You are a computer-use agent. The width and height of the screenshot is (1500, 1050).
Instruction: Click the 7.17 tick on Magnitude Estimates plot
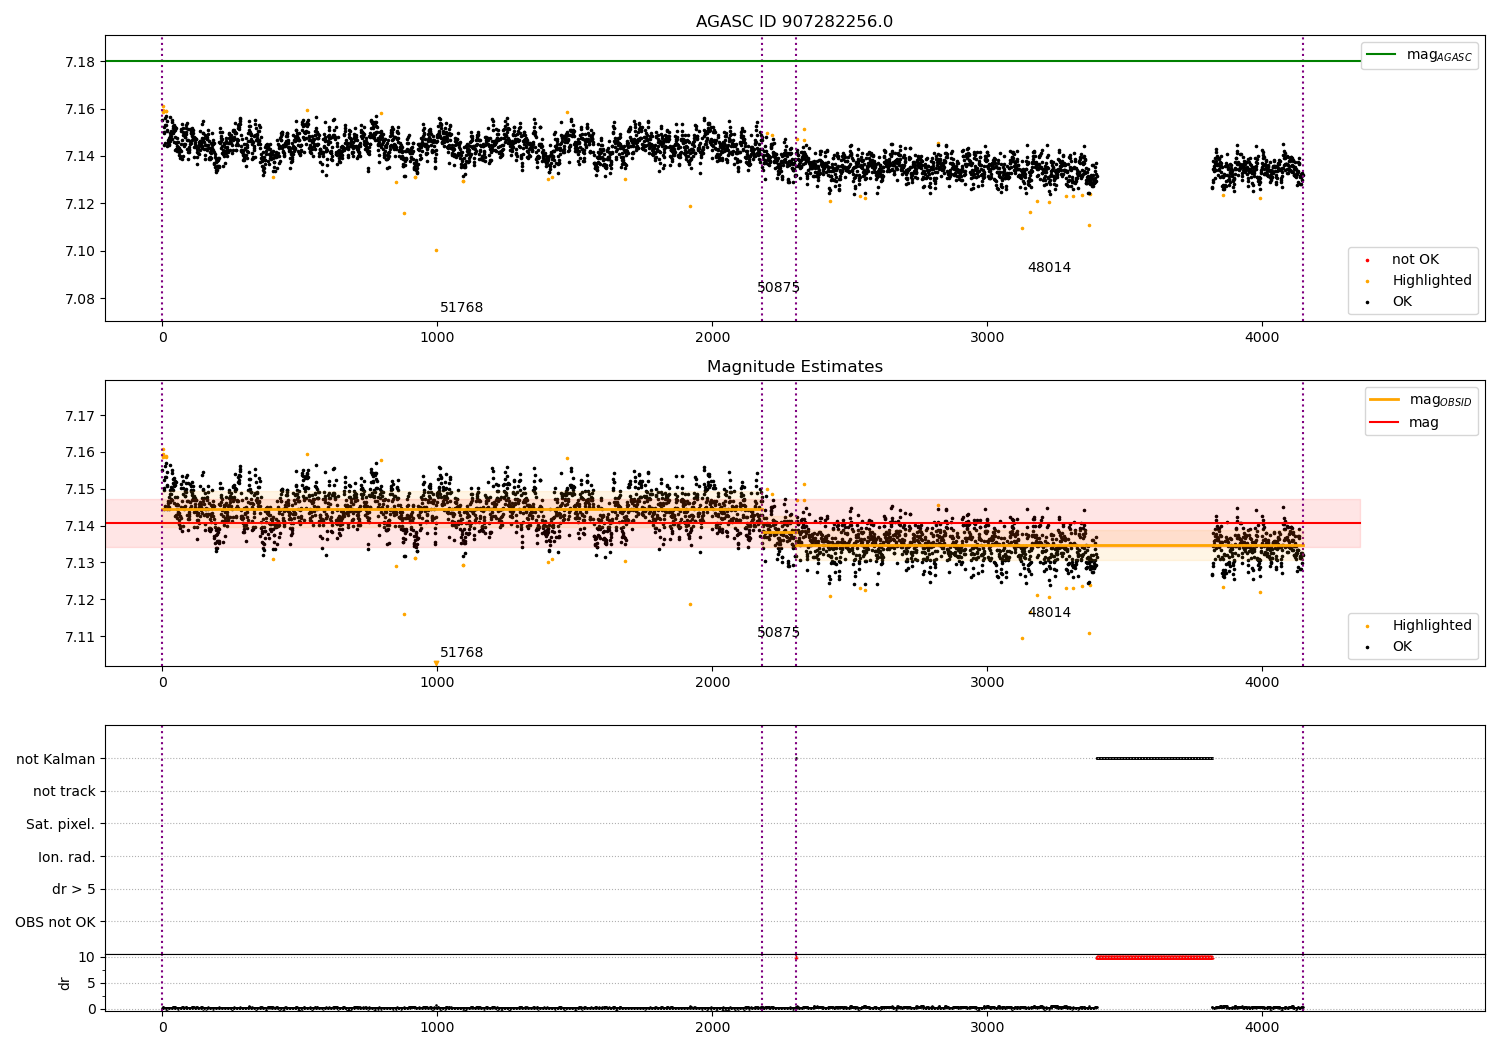[x=79, y=416]
